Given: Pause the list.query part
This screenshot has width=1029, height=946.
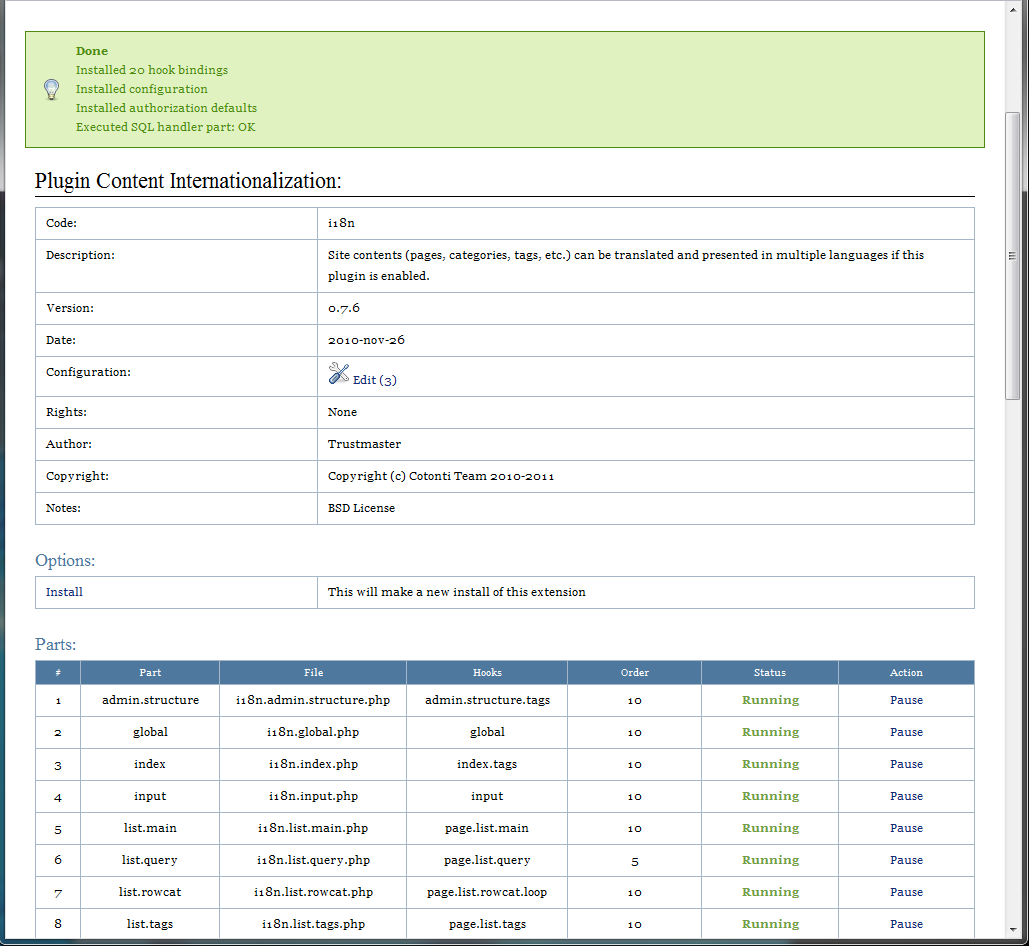Looking at the screenshot, I should (906, 860).
